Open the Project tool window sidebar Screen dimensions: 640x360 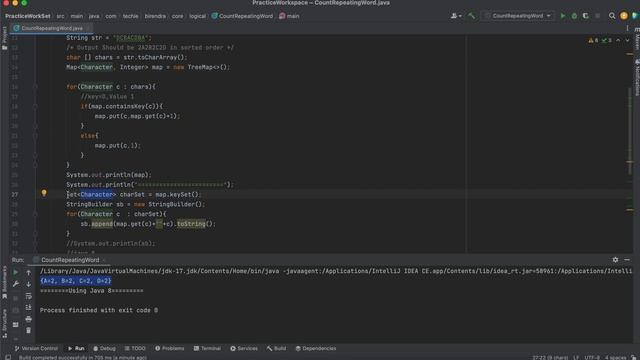(4, 38)
